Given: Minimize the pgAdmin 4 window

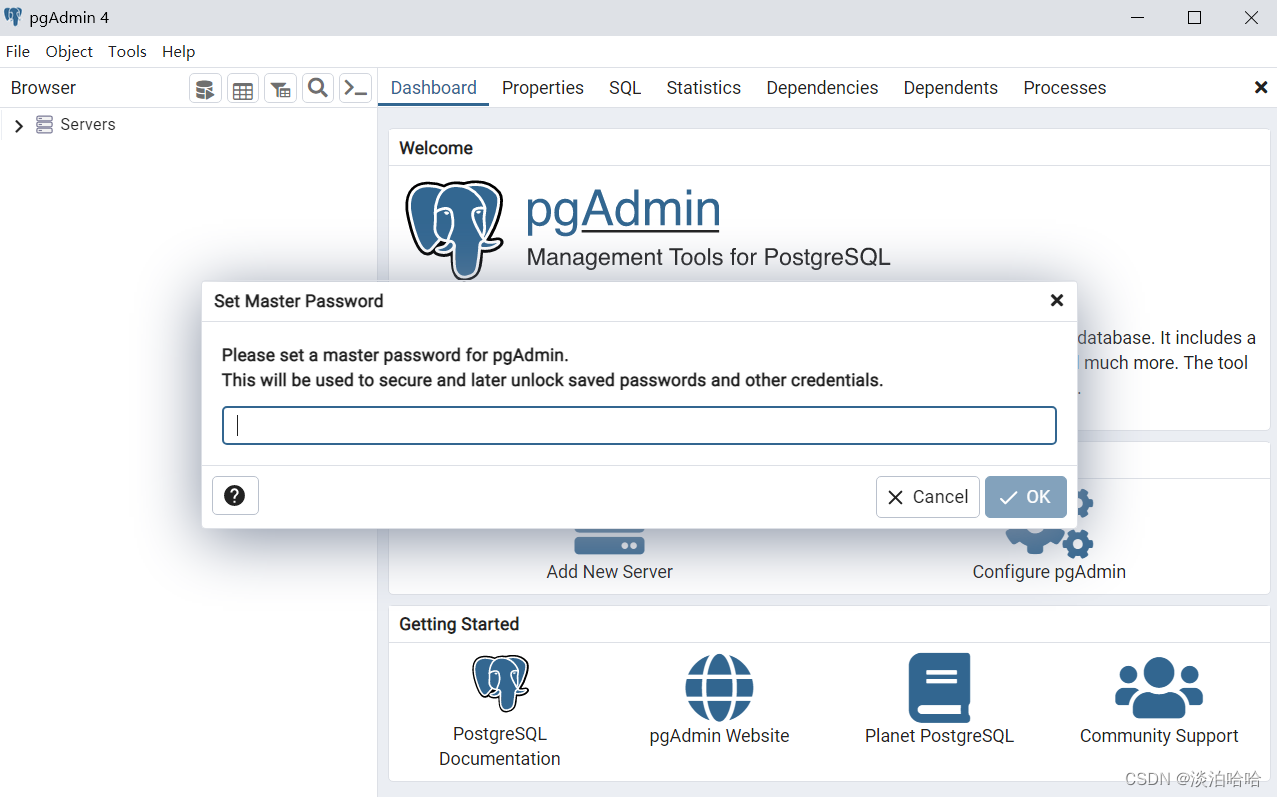Looking at the screenshot, I should [x=1138, y=17].
